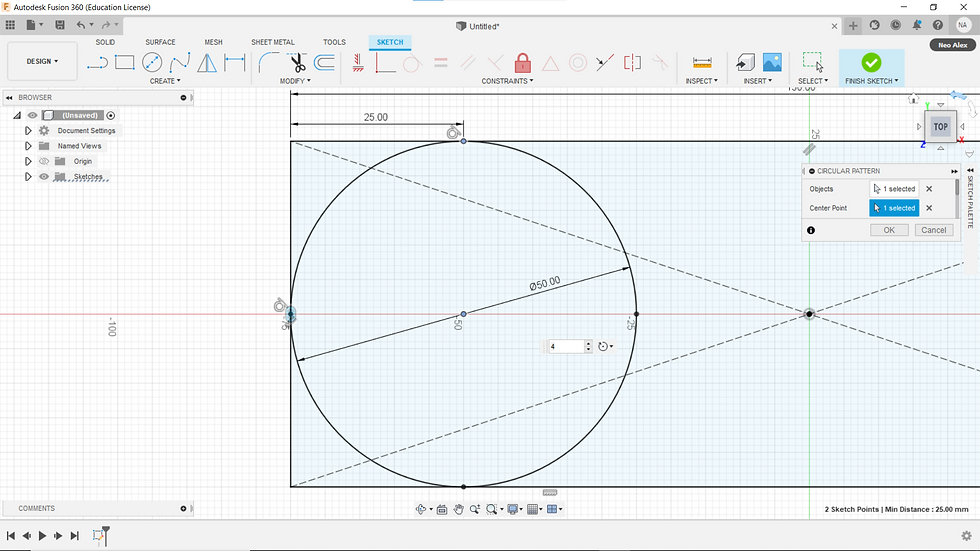Open the INSERT dropdown menu
This screenshot has height=551, width=980.
pyautogui.click(x=758, y=81)
